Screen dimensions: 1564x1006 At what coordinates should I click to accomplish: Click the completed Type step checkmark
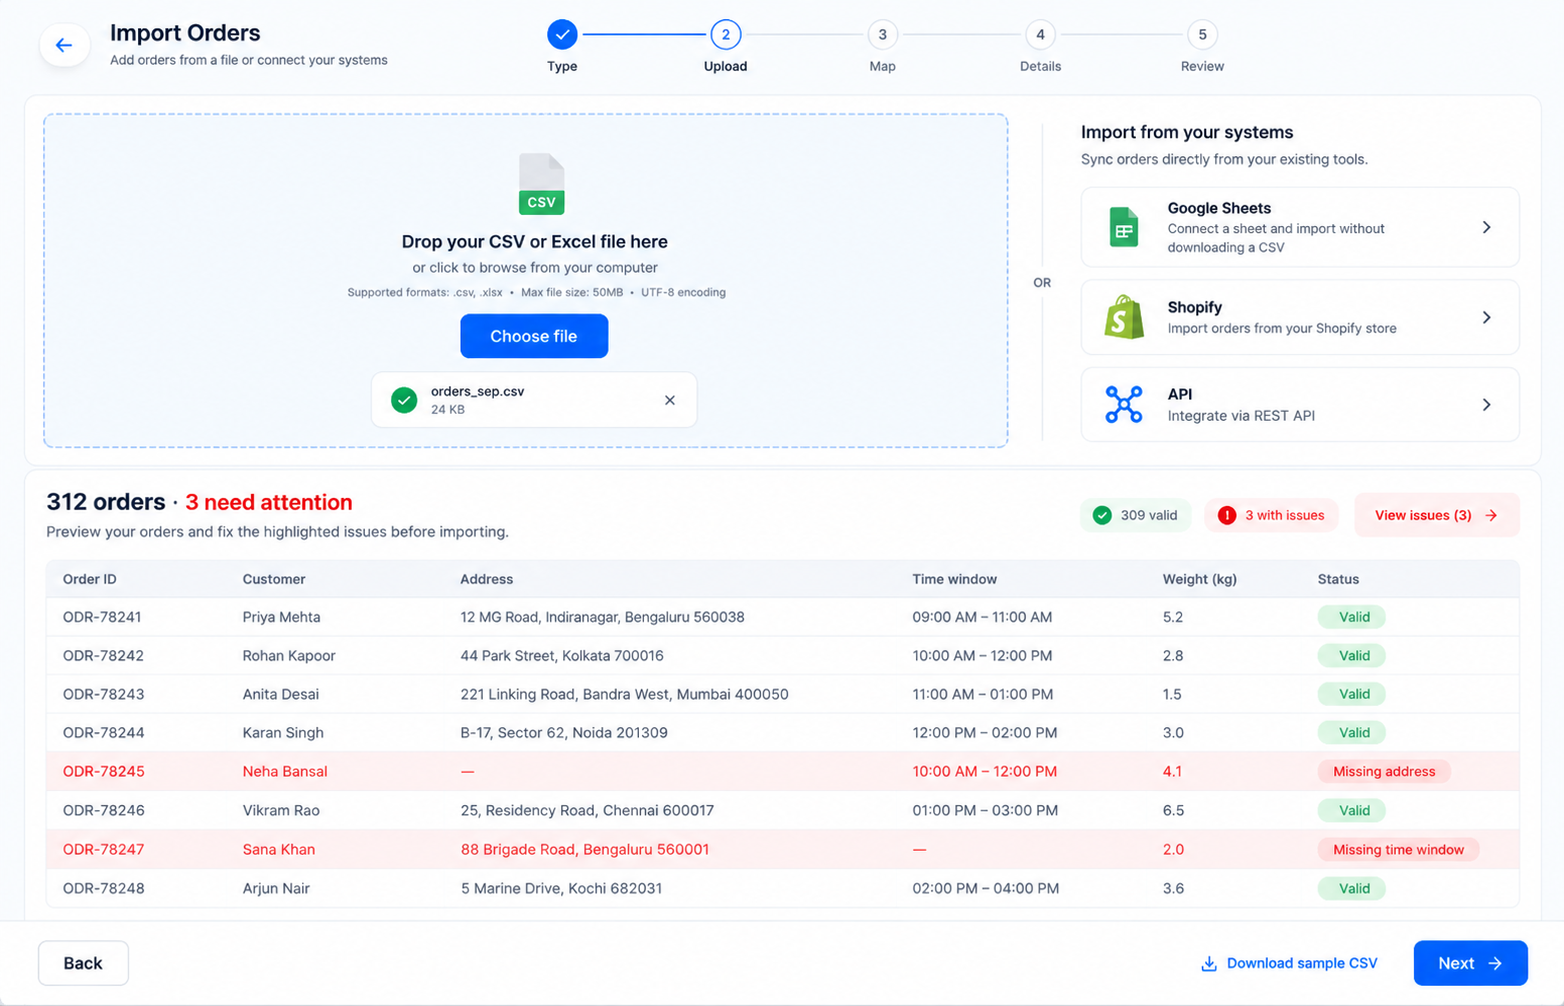pyautogui.click(x=562, y=35)
